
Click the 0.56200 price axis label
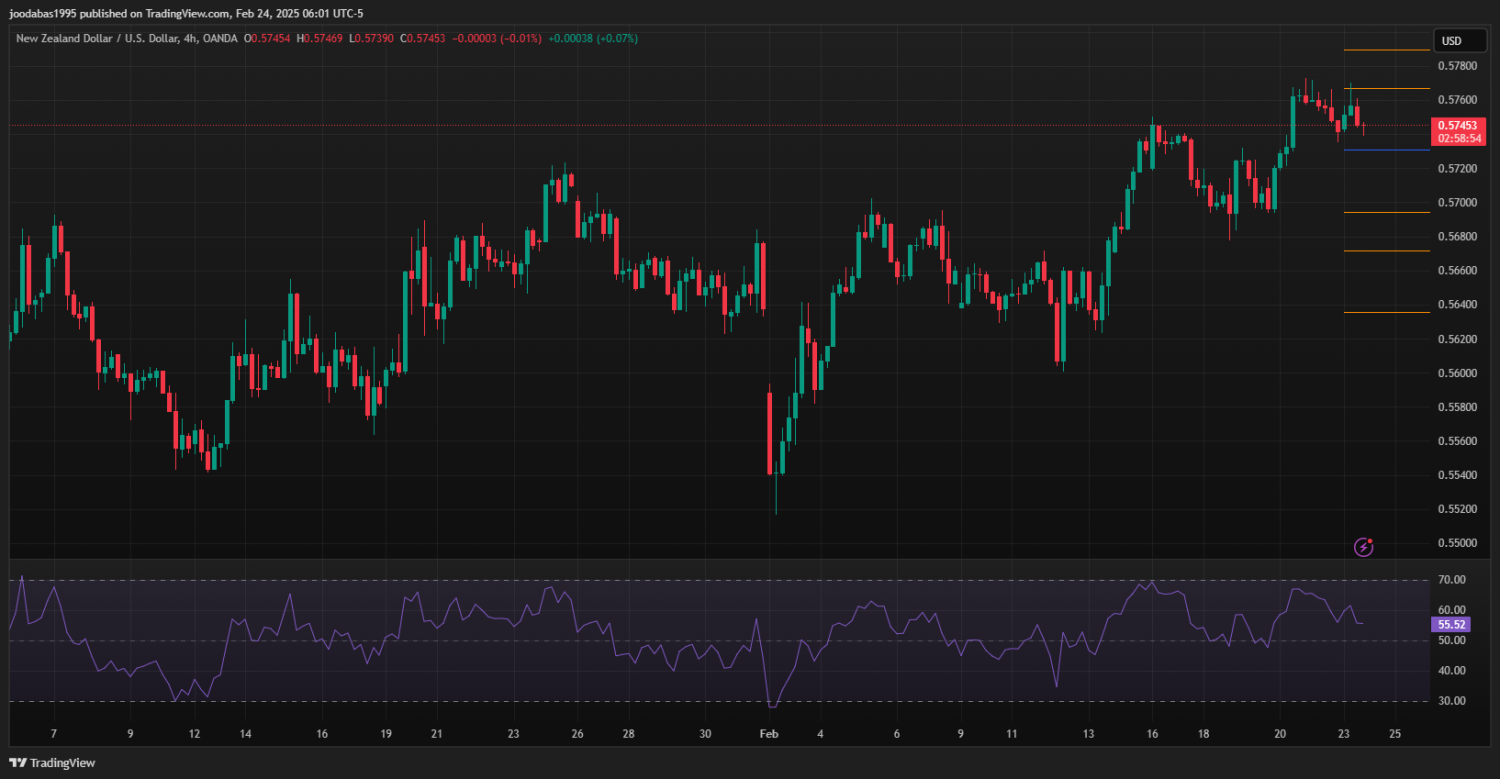click(1457, 339)
